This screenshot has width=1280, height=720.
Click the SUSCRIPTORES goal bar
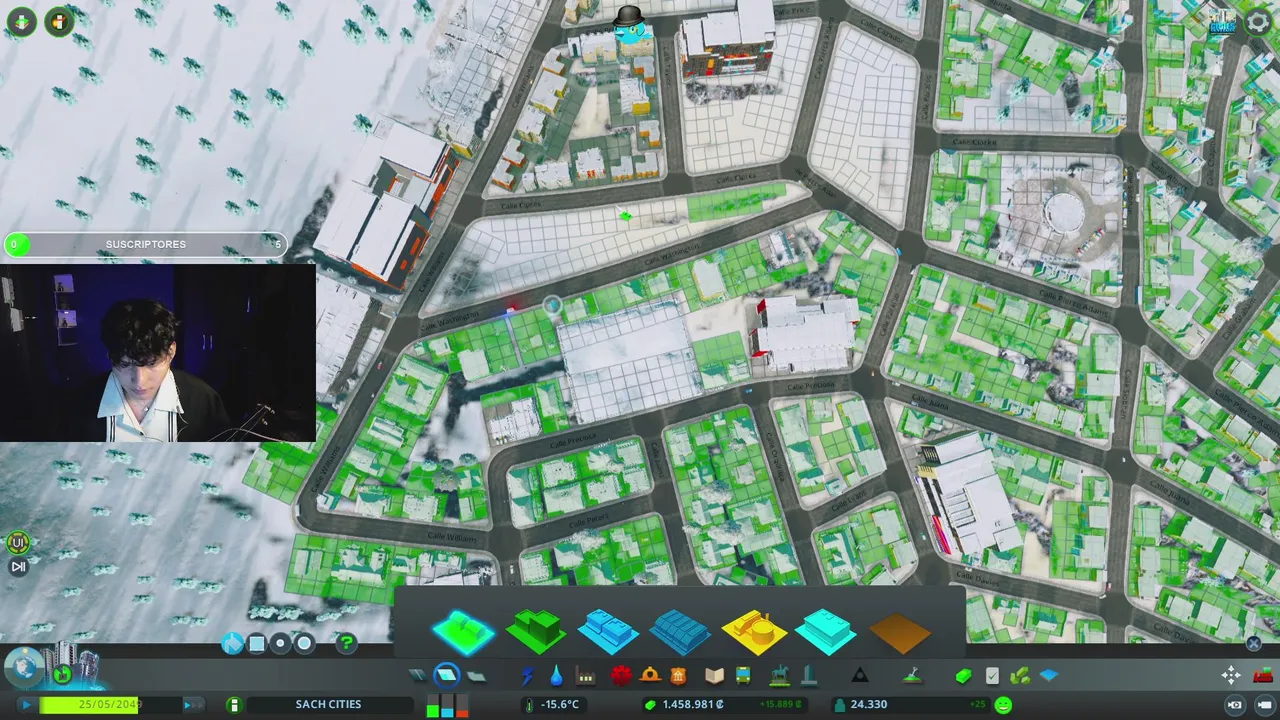tap(146, 244)
